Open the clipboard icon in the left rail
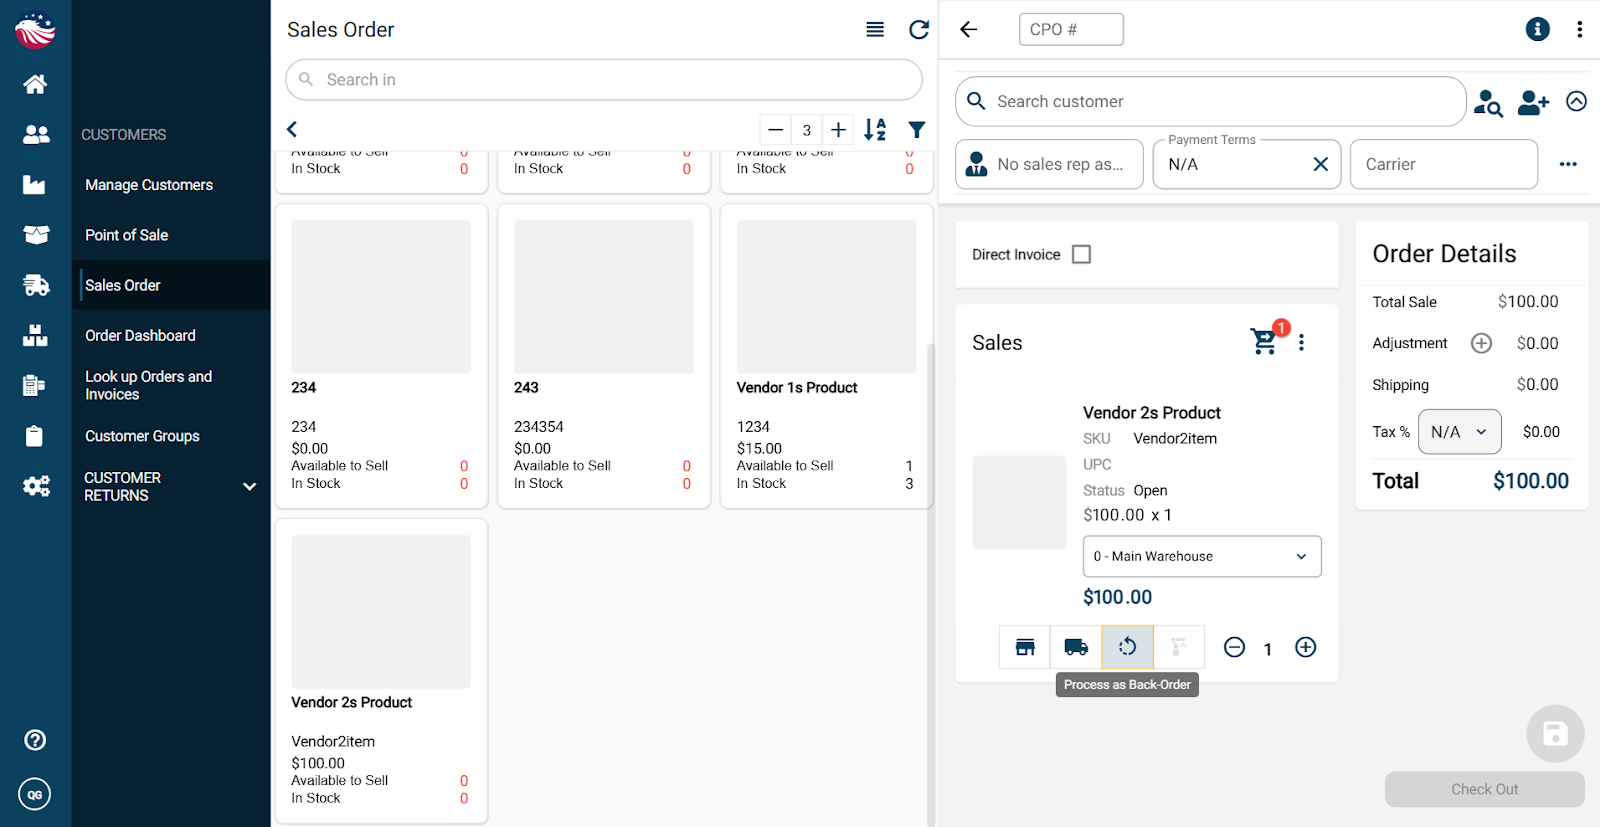 35,436
